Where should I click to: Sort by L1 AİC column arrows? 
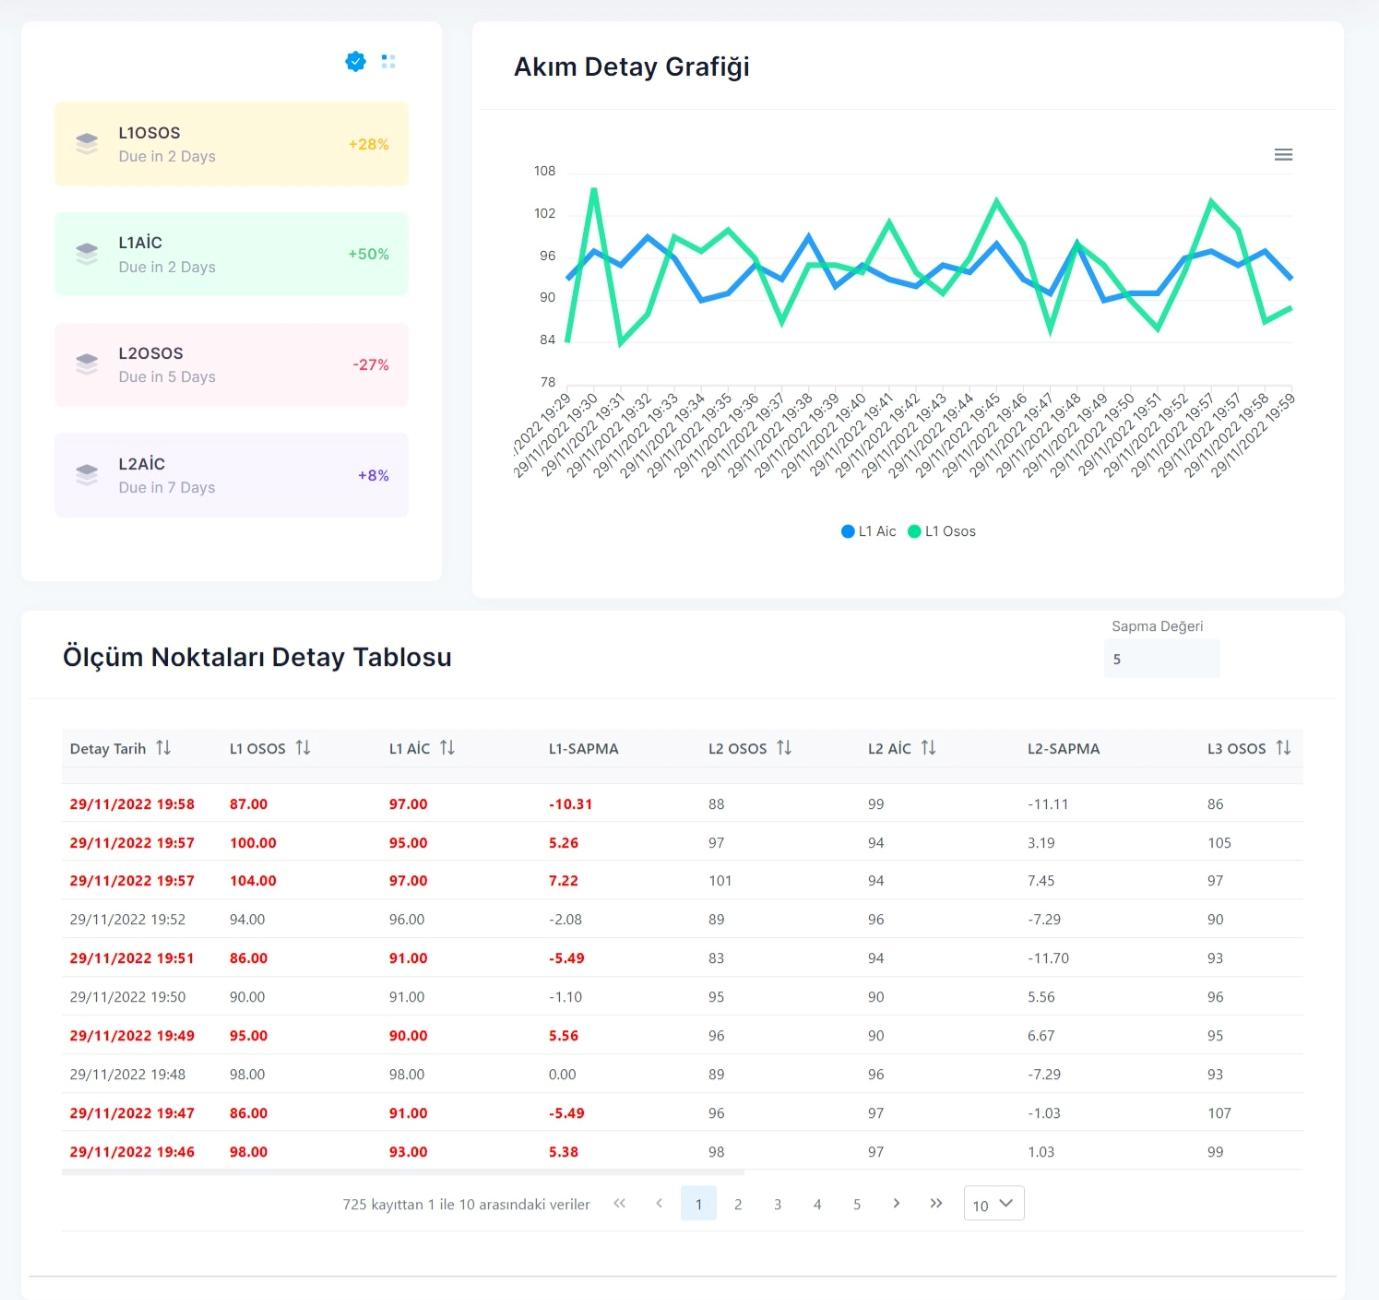coord(447,748)
